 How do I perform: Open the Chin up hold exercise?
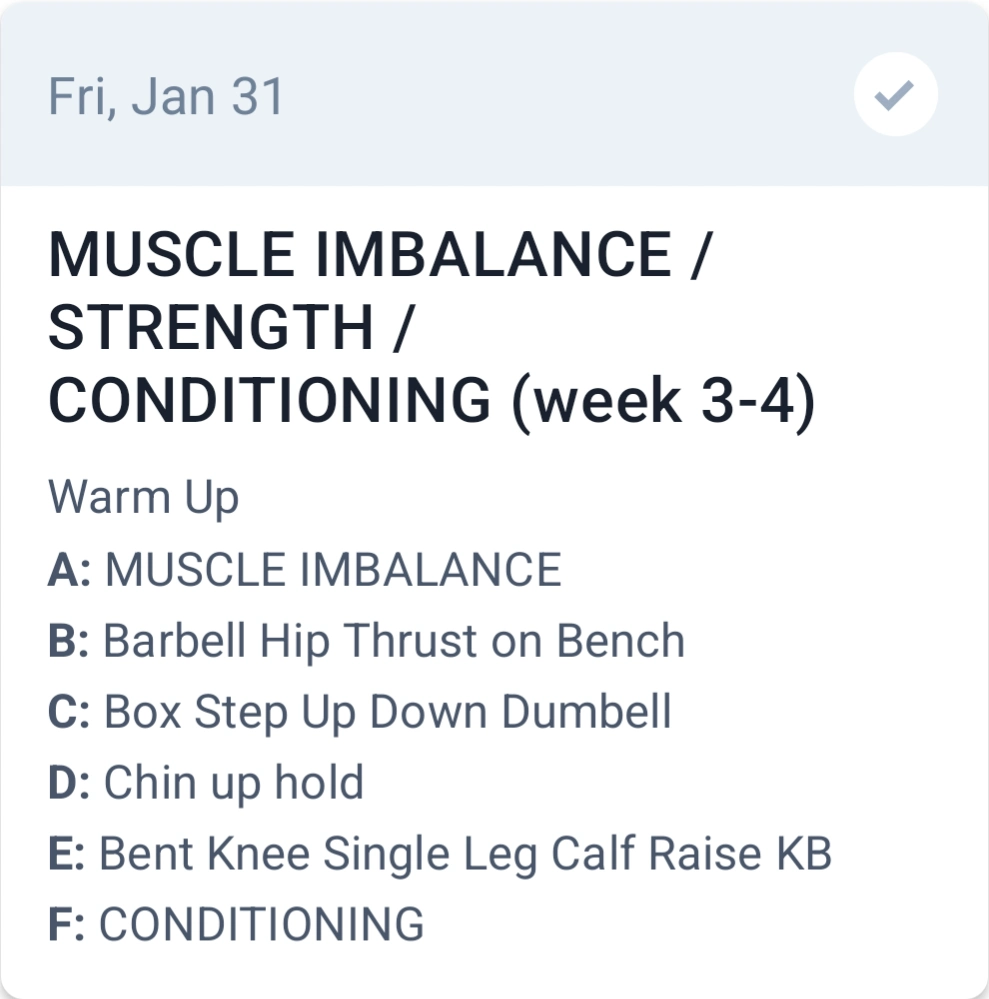tap(234, 783)
